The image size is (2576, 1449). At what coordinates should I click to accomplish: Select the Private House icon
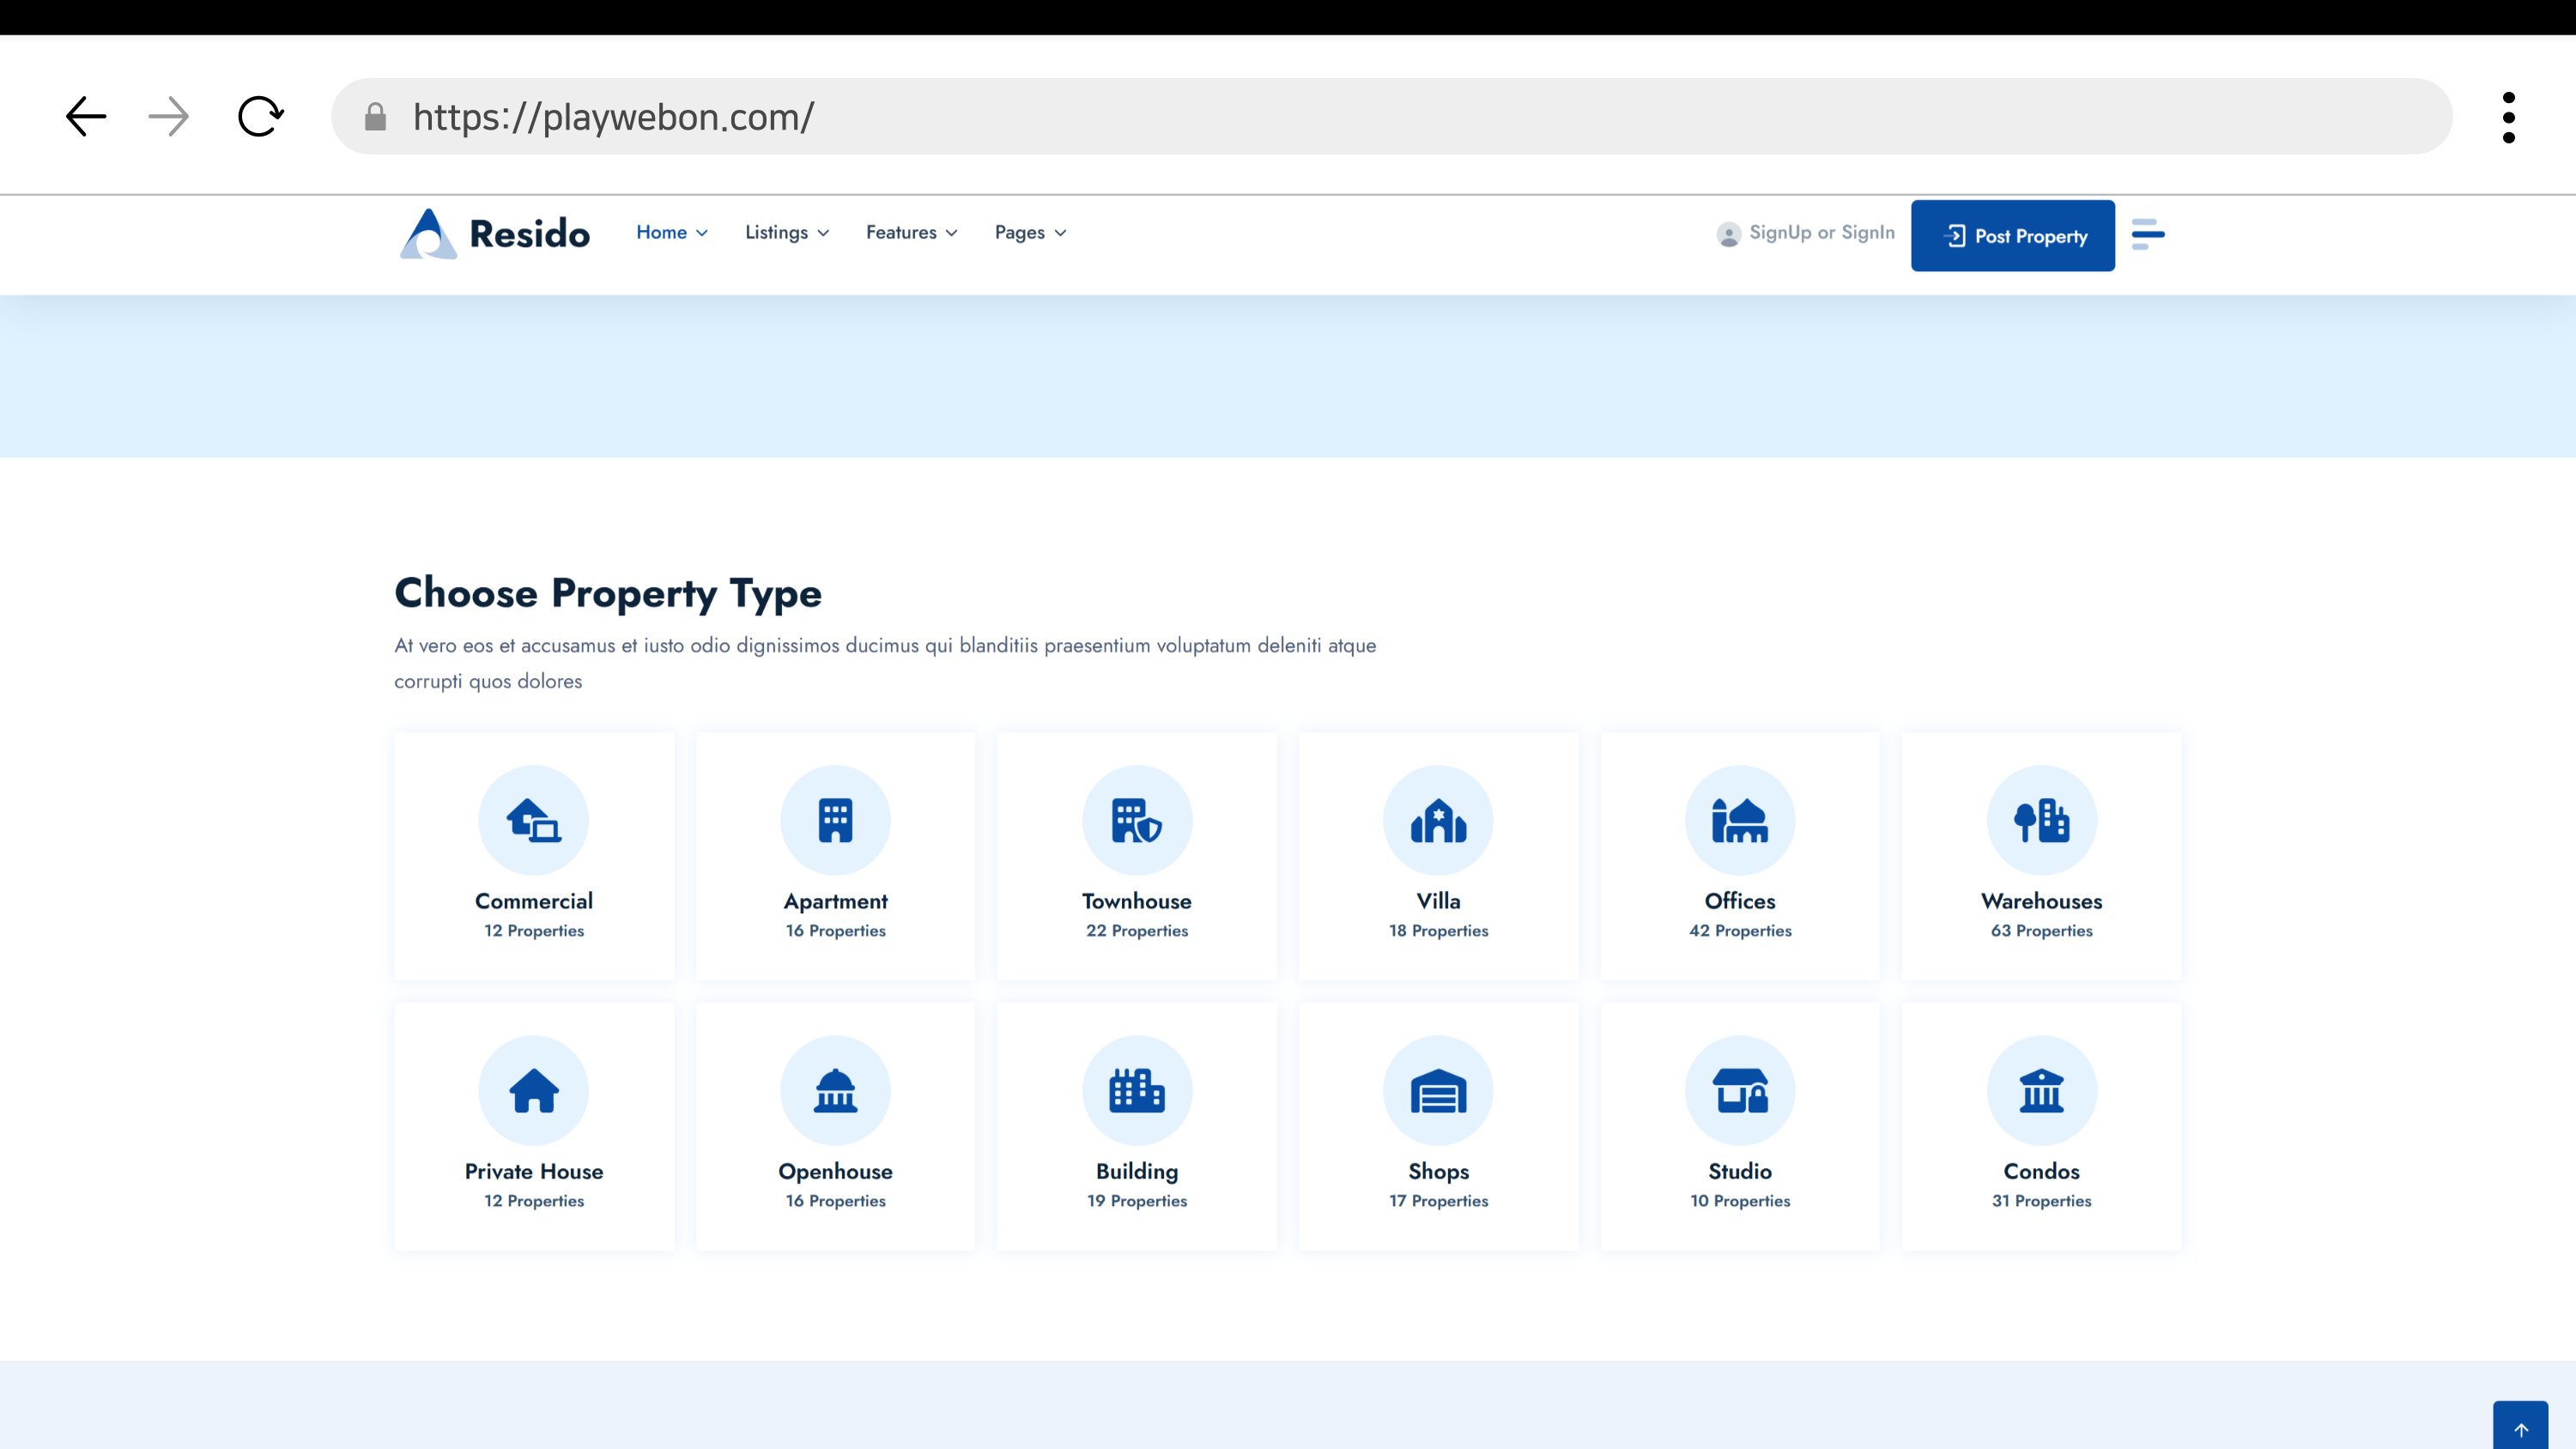(533, 1090)
